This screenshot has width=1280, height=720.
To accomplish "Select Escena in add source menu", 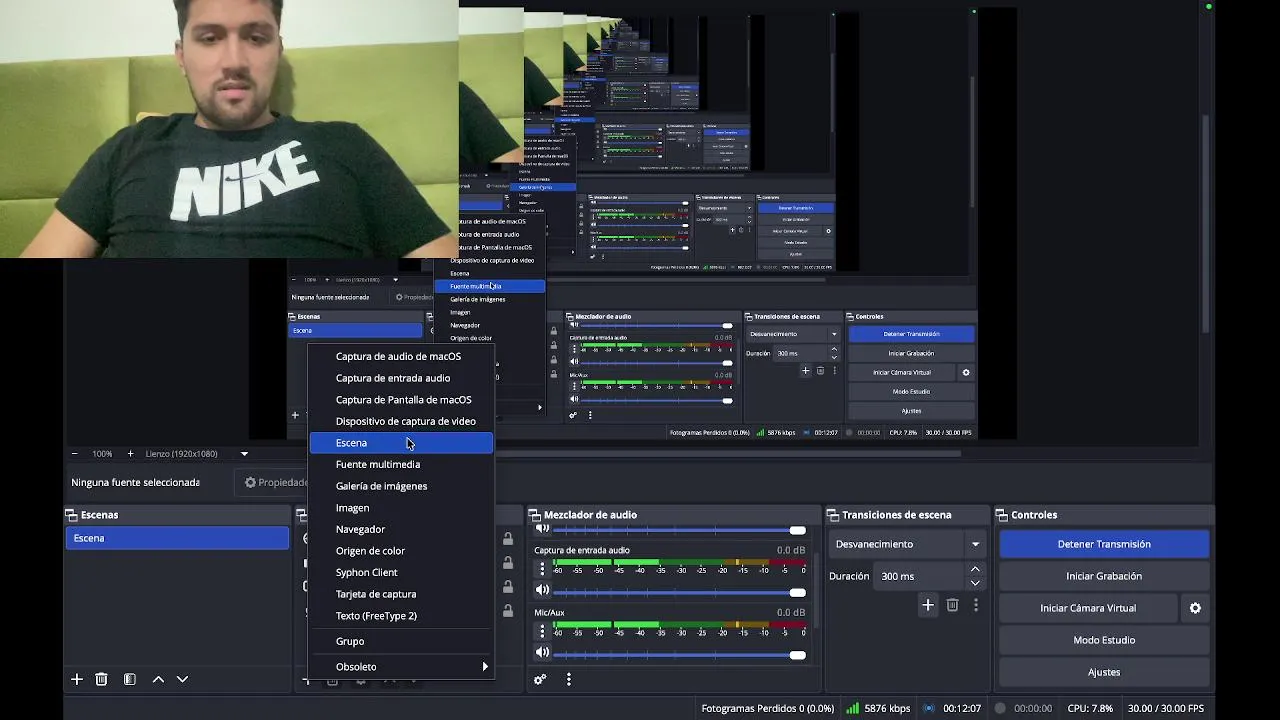I will coord(401,443).
